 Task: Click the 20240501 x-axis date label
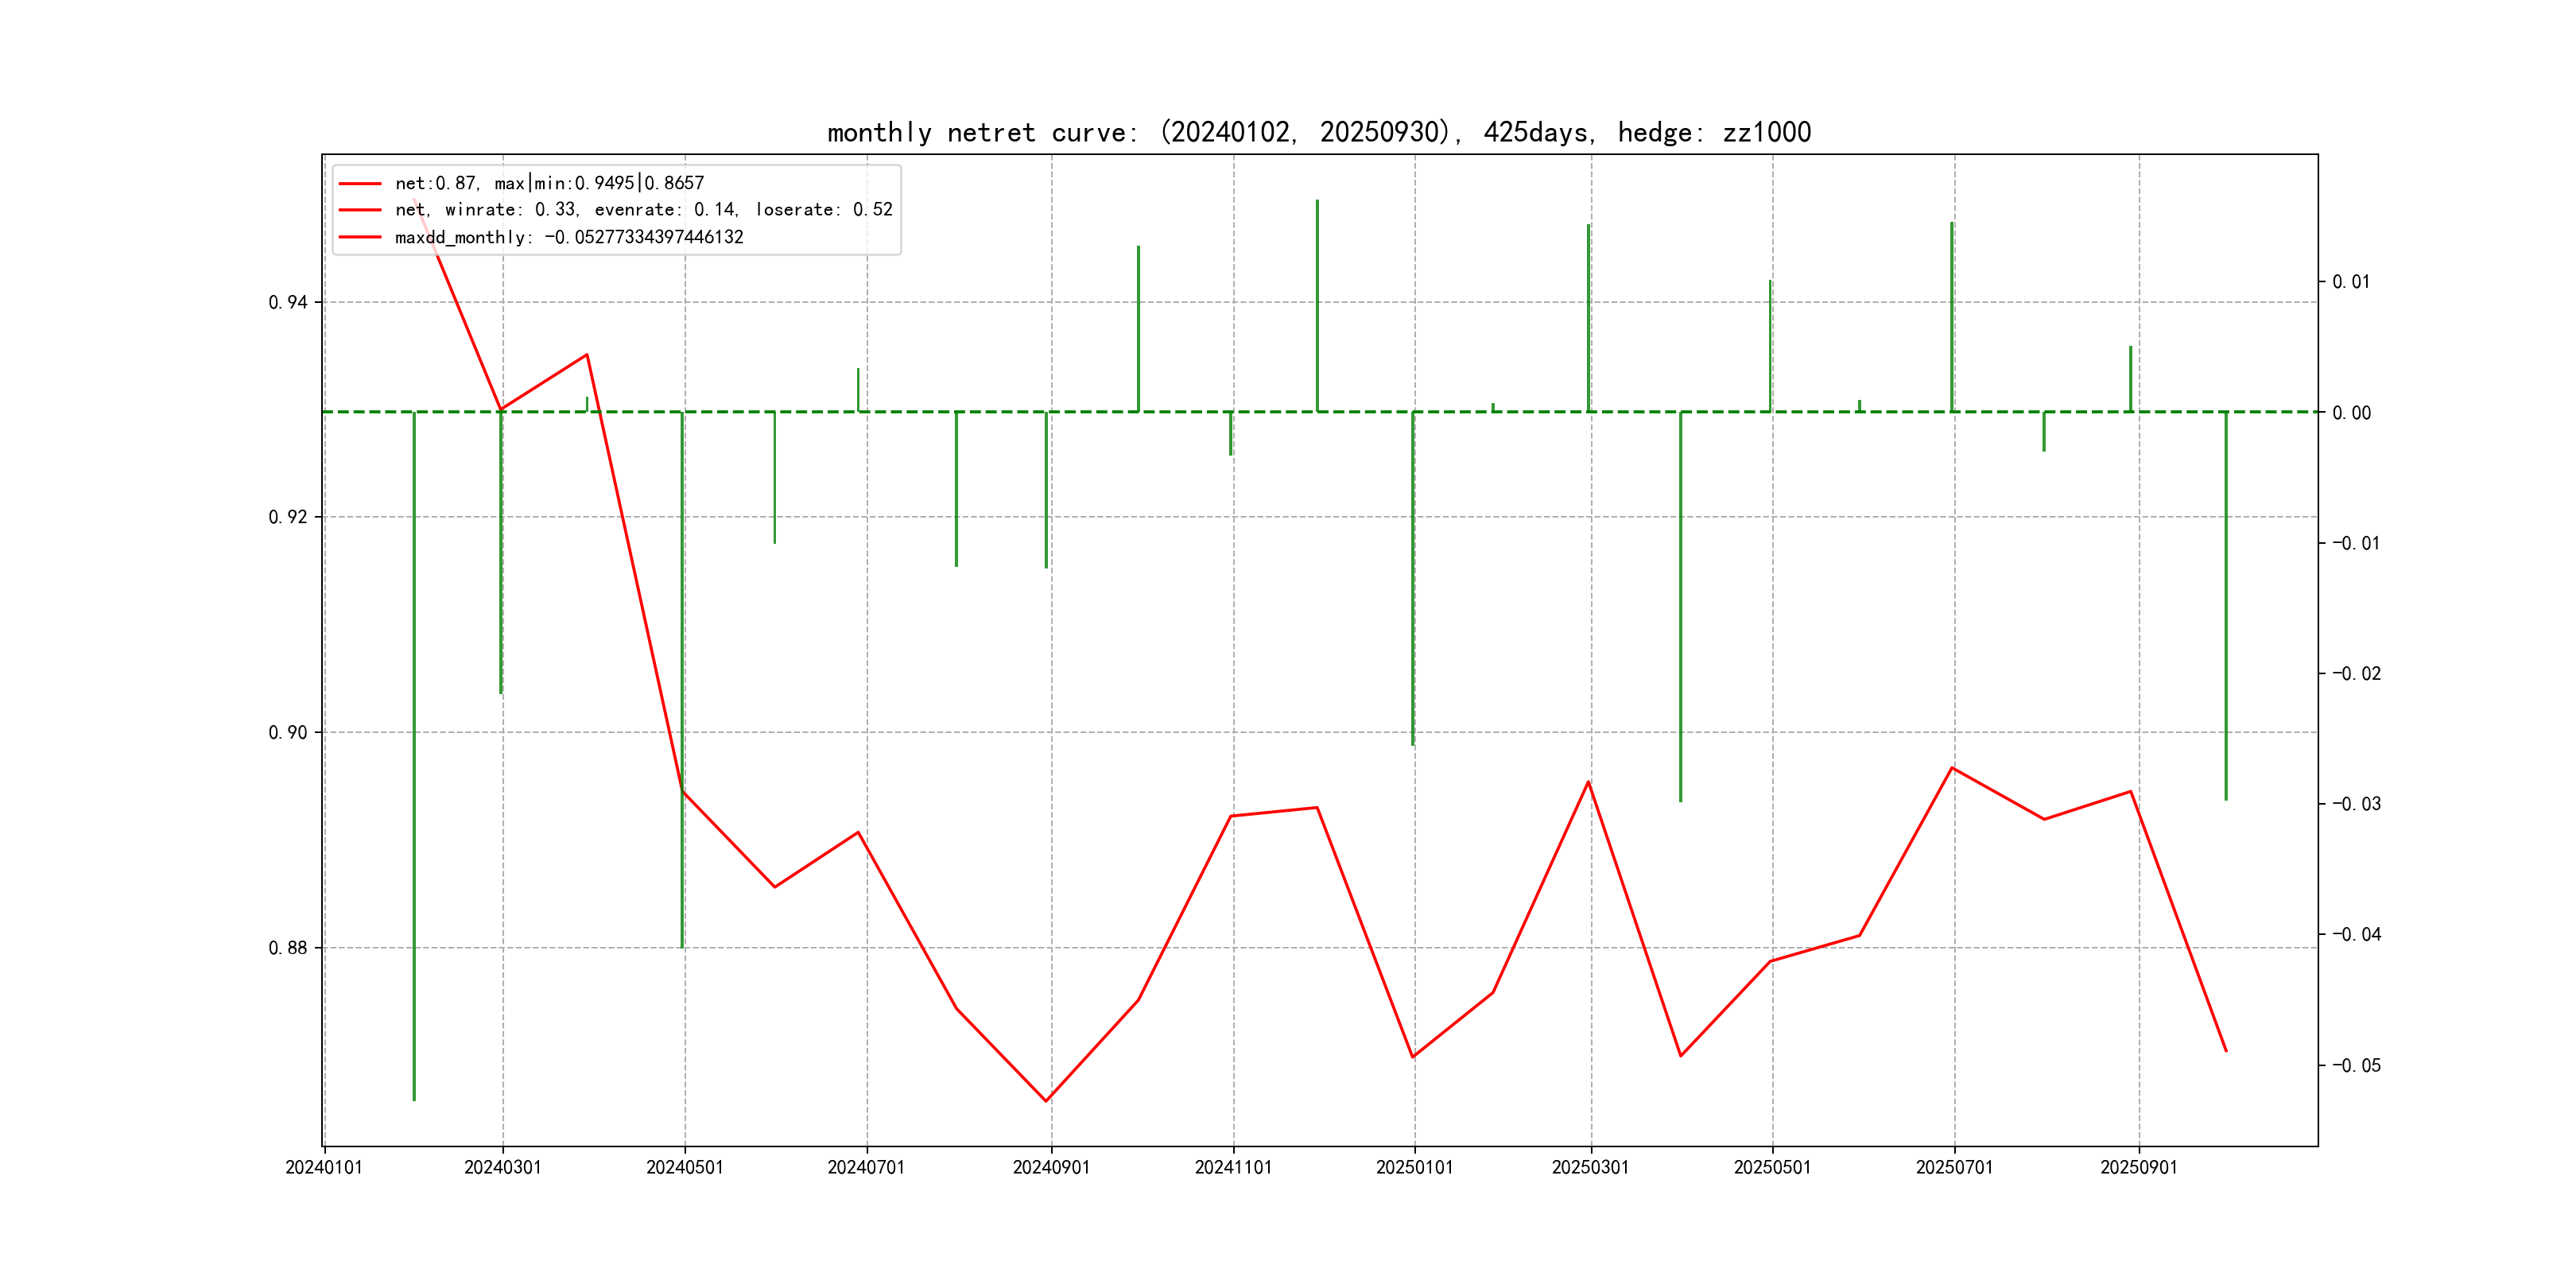point(684,1167)
